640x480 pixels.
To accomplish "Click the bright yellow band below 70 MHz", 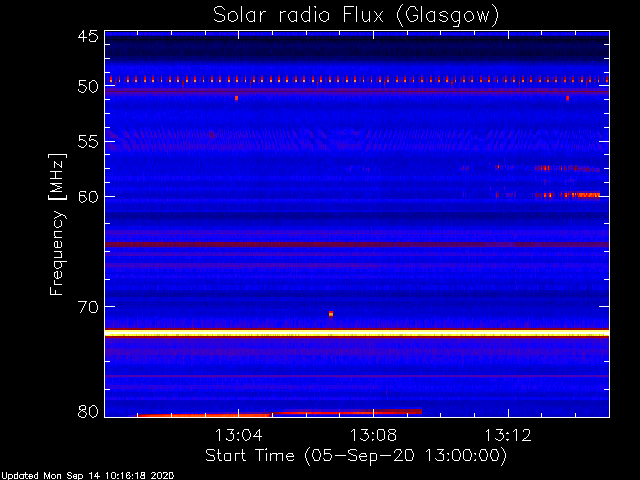I will (x=357, y=333).
